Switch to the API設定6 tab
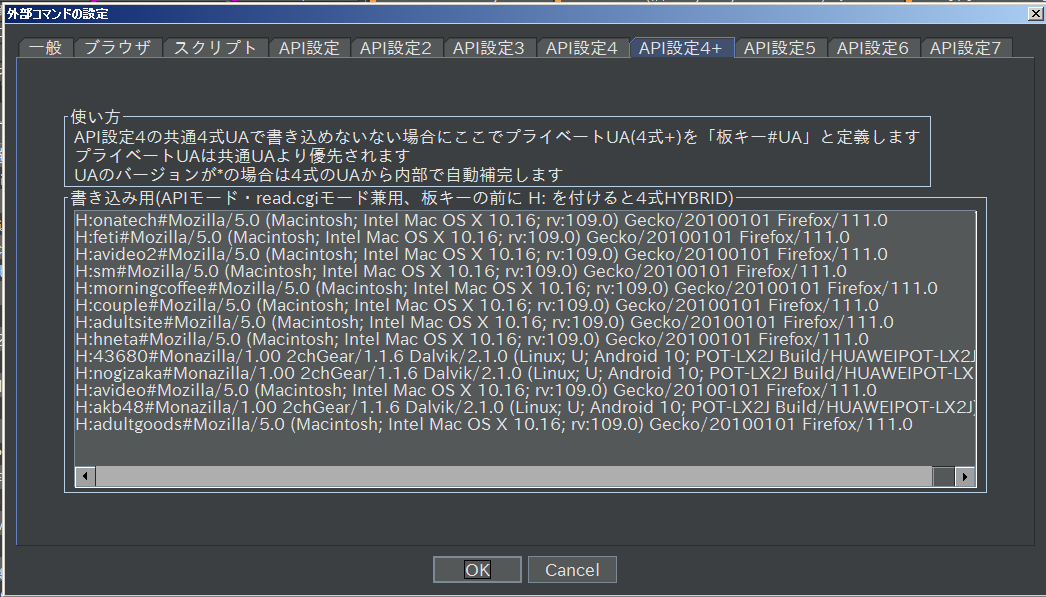 click(x=873, y=48)
